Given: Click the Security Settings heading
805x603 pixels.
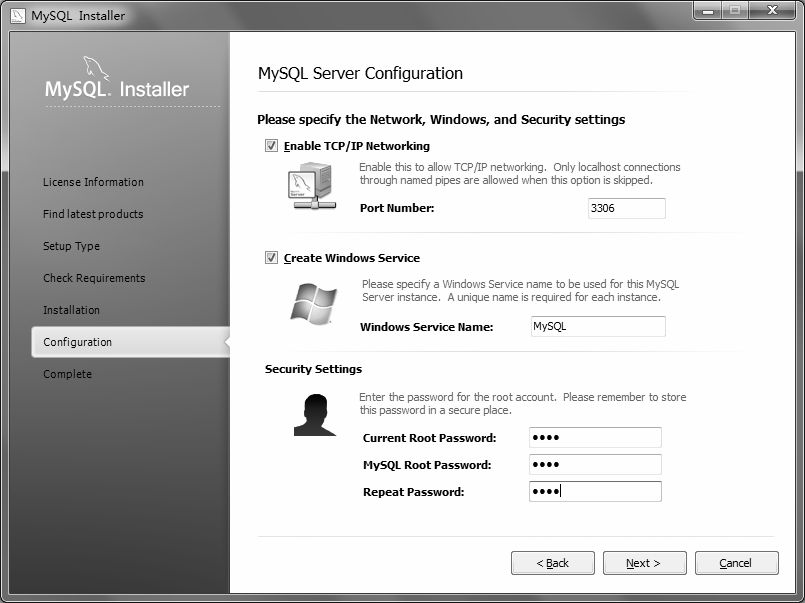Looking at the screenshot, I should coord(313,369).
